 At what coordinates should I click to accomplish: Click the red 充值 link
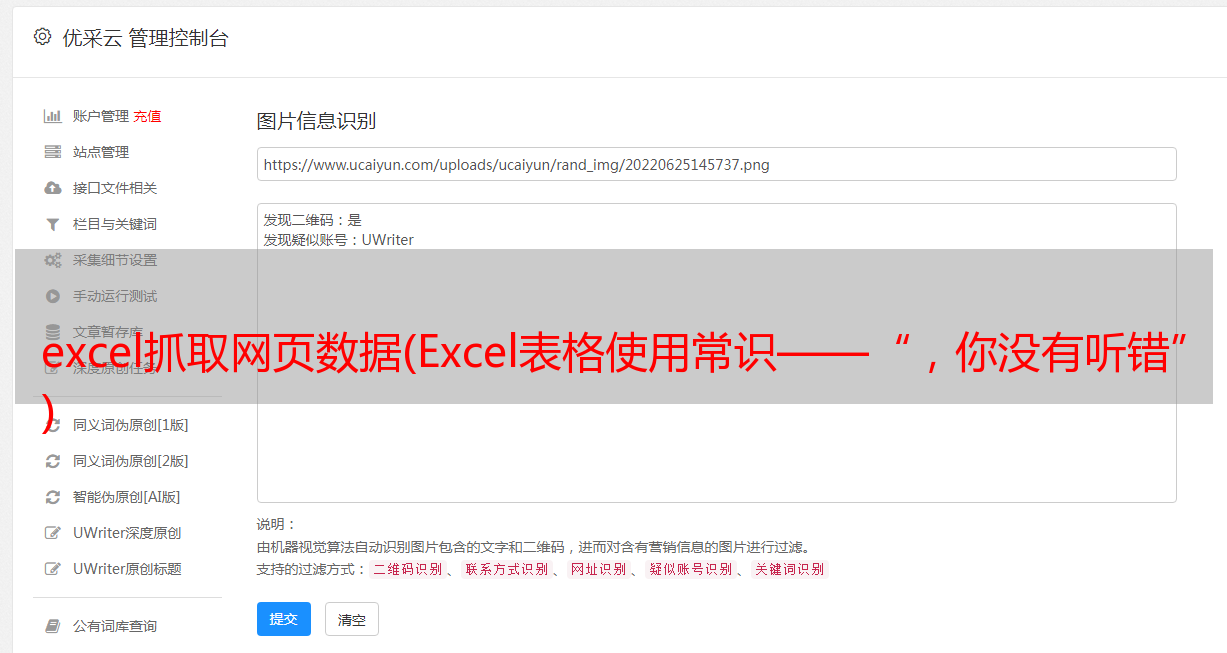point(147,116)
